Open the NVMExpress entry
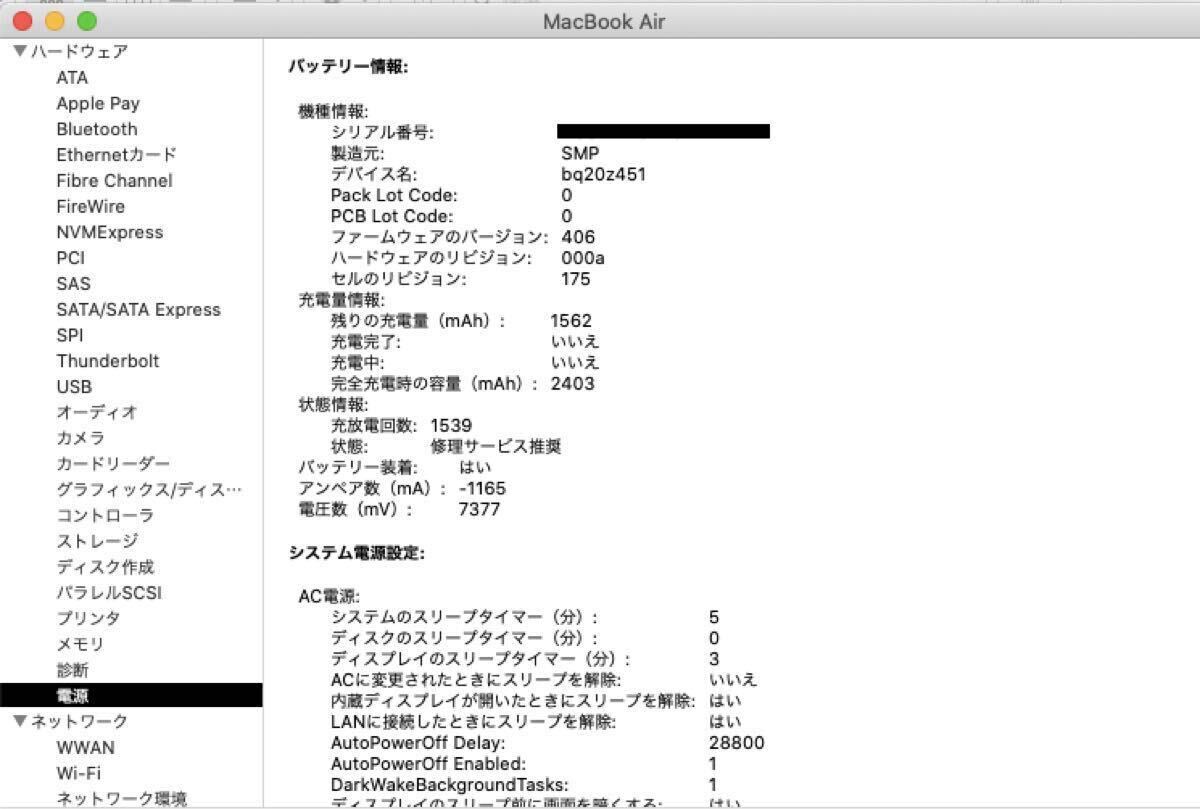This screenshot has height=809, width=1200. click(x=109, y=232)
